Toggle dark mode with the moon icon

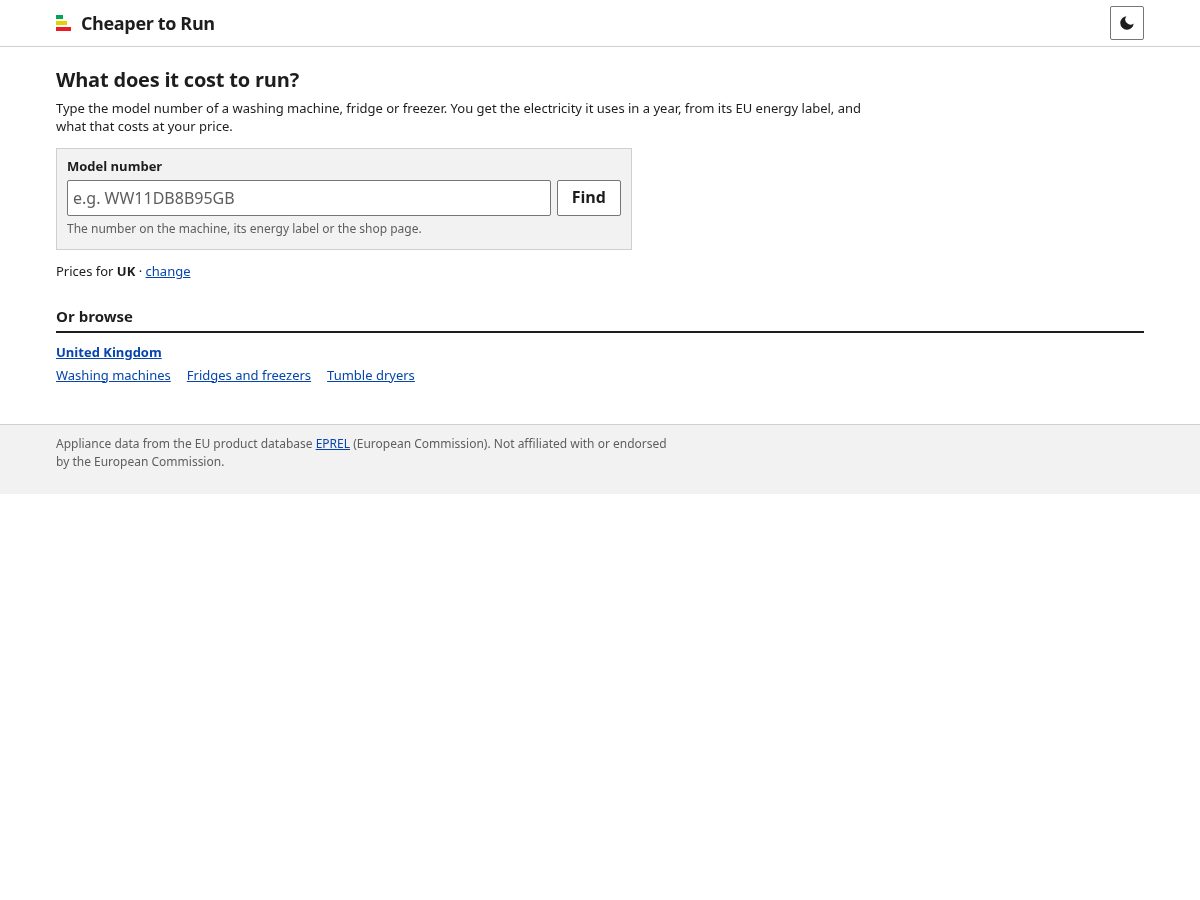(x=1127, y=23)
